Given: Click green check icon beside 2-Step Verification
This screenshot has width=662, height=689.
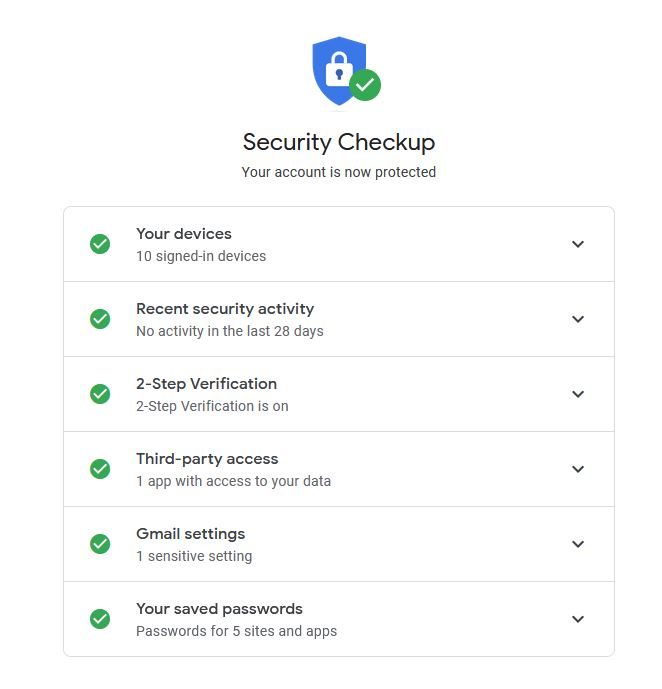Looking at the screenshot, I should [100, 394].
